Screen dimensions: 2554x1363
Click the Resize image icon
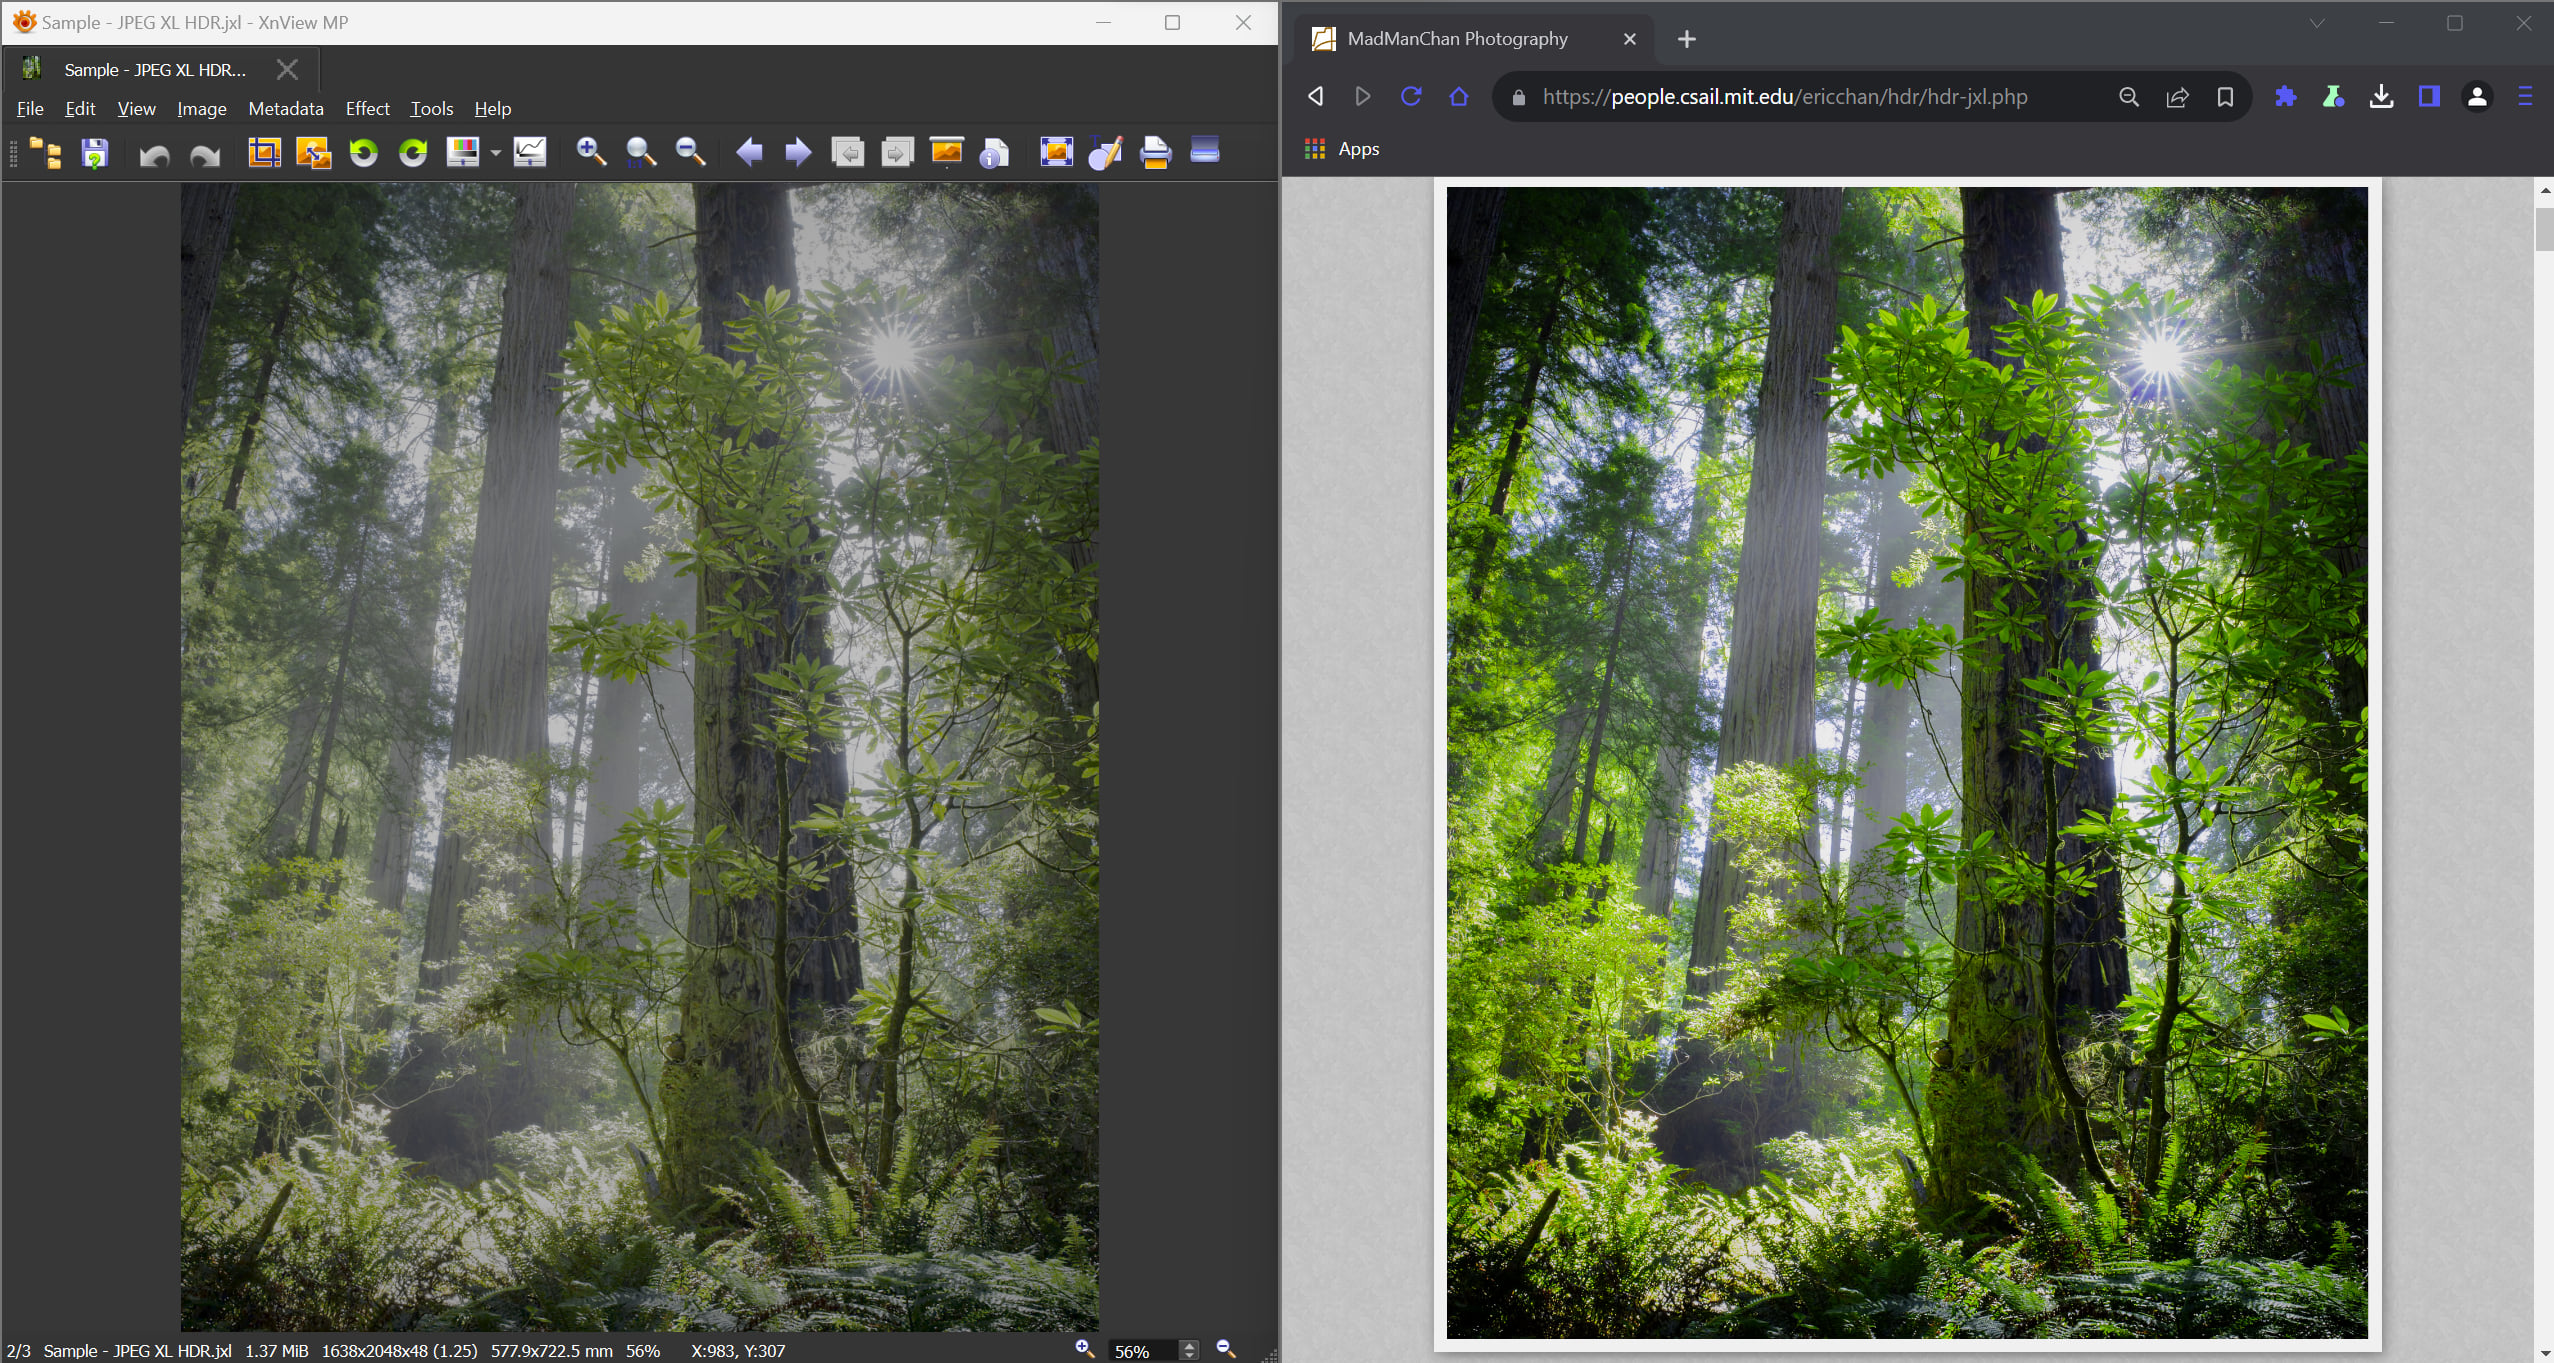[x=313, y=152]
